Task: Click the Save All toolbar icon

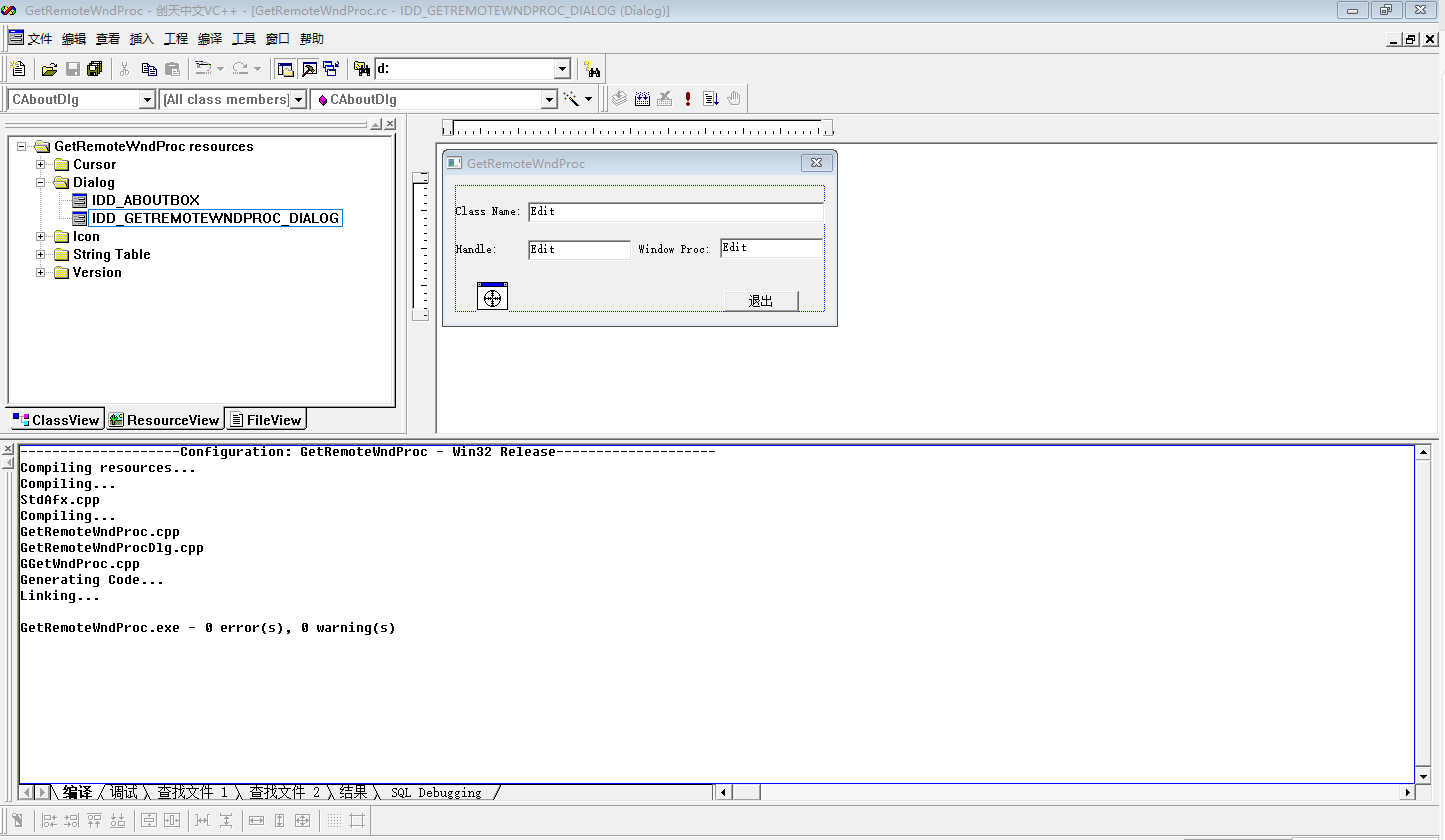Action: pyautogui.click(x=95, y=69)
